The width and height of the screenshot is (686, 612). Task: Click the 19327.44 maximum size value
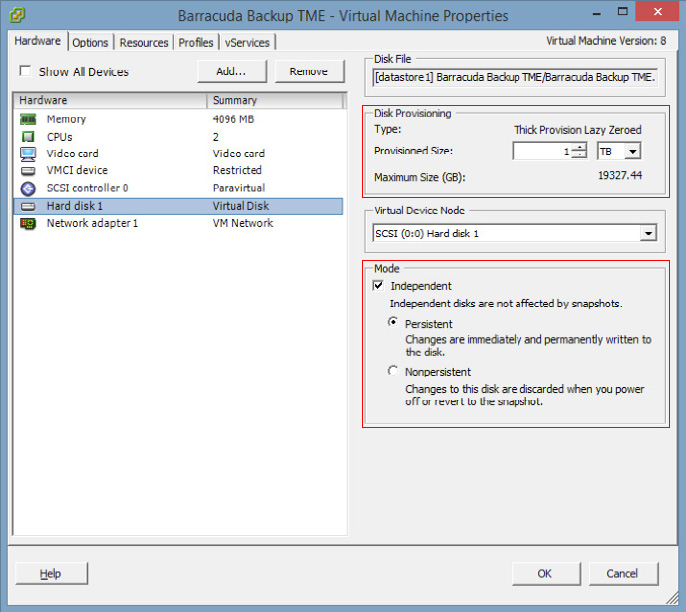click(620, 175)
